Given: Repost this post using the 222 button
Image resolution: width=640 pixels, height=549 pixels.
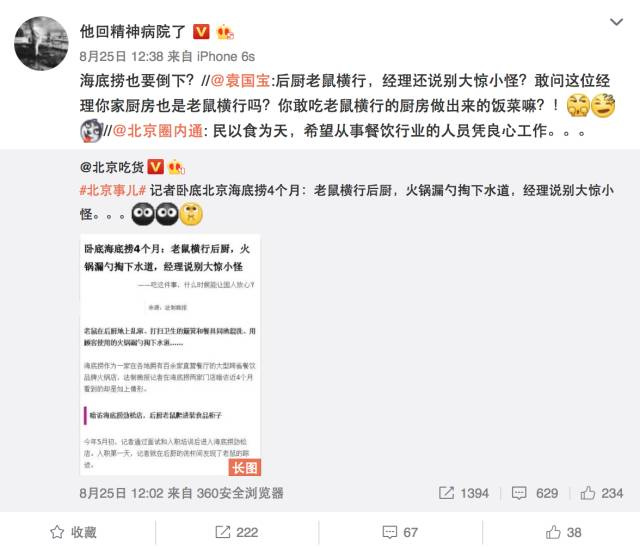Looking at the screenshot, I should click(237, 532).
